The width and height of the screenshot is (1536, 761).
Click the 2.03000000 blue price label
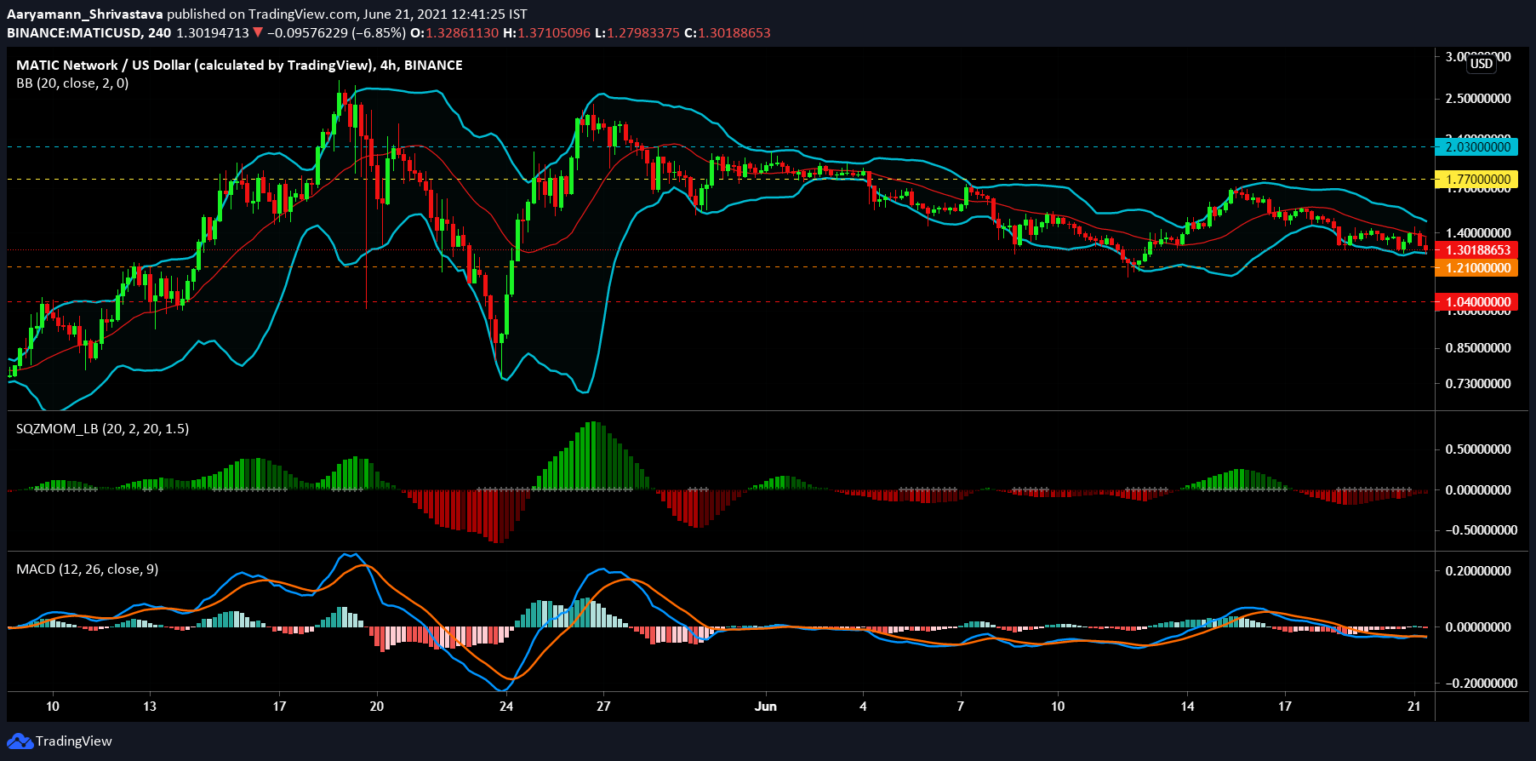click(1477, 146)
